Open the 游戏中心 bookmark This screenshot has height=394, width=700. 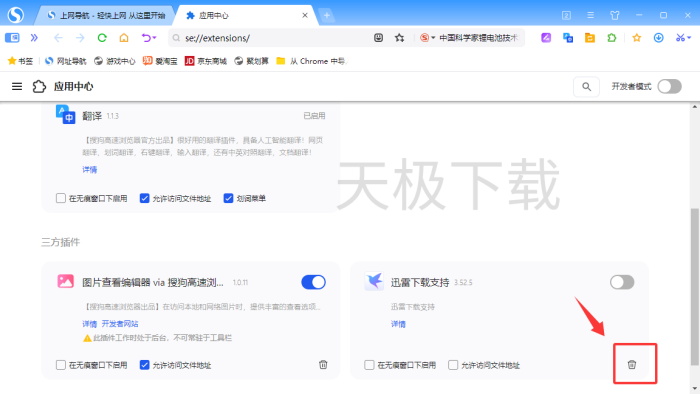115,61
